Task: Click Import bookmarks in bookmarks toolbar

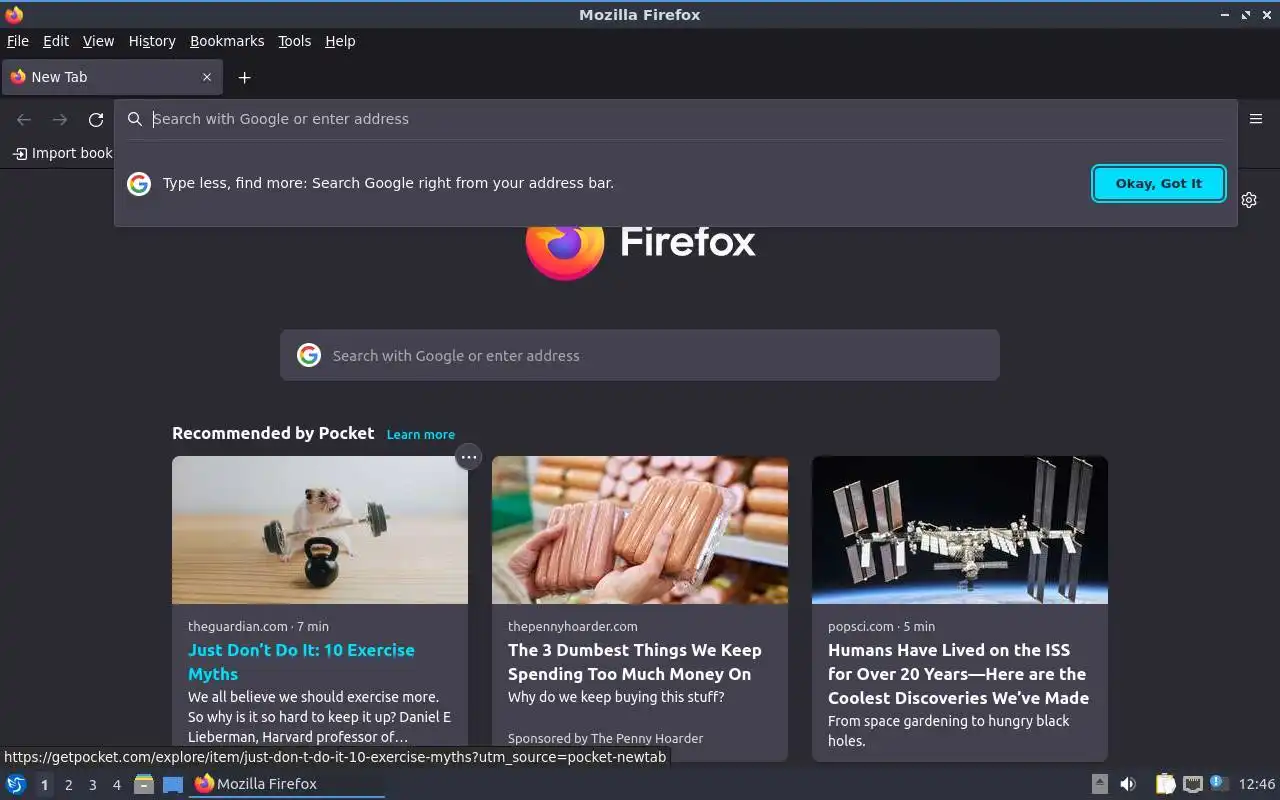Action: [x=62, y=153]
